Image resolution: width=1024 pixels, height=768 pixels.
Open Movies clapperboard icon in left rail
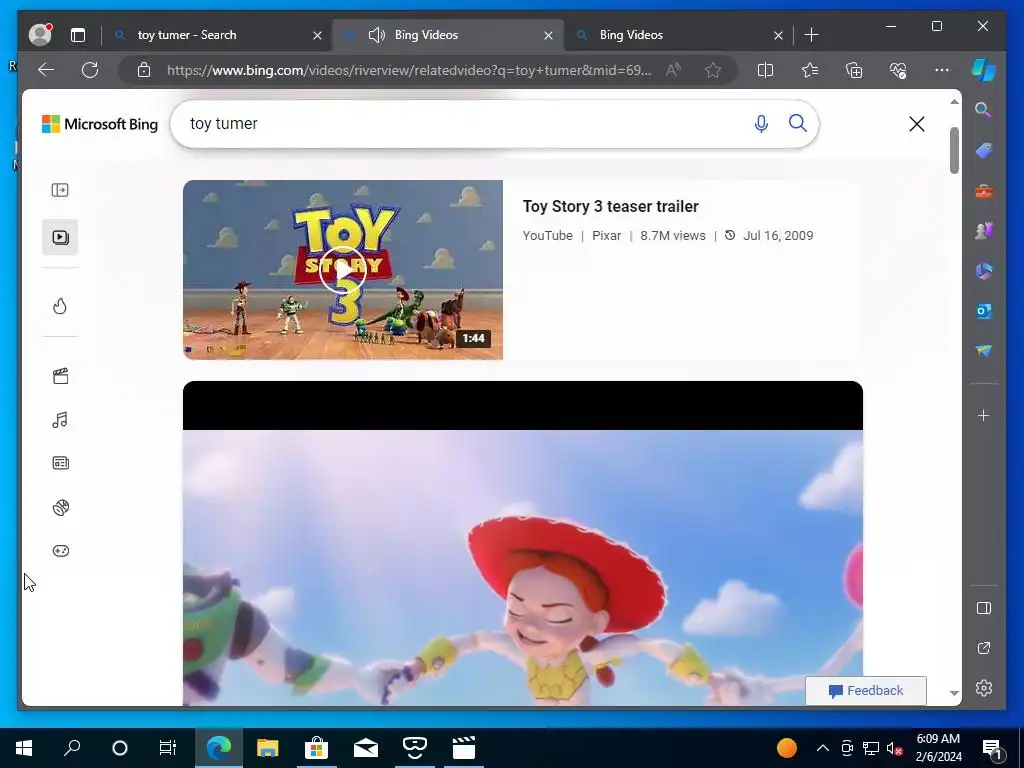(x=60, y=376)
